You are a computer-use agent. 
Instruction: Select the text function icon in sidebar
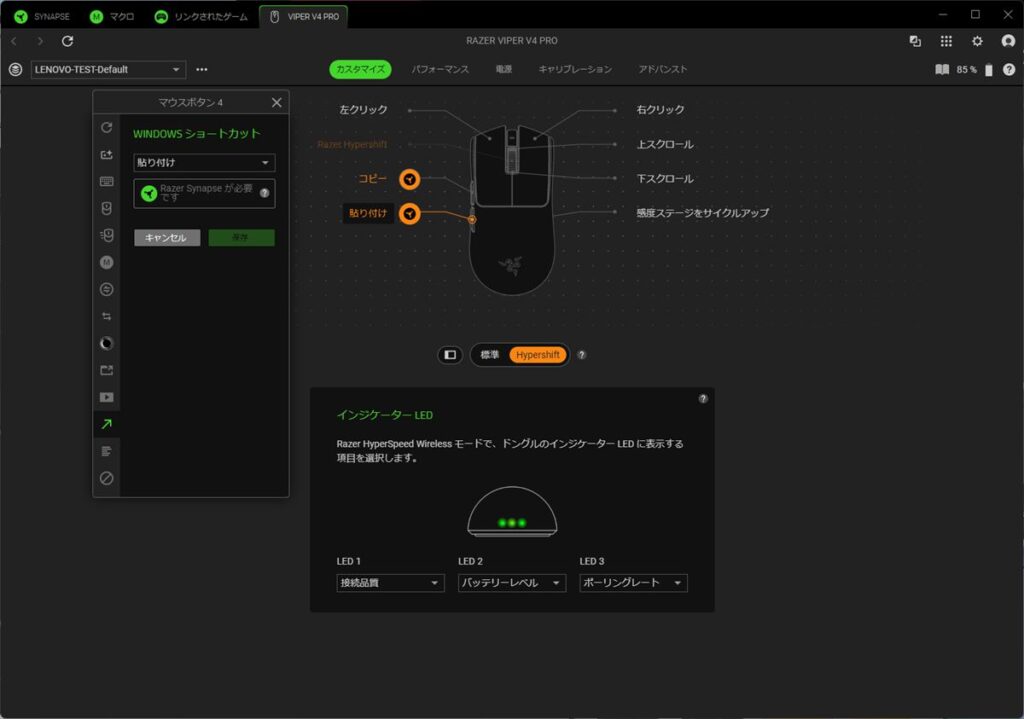pos(107,451)
